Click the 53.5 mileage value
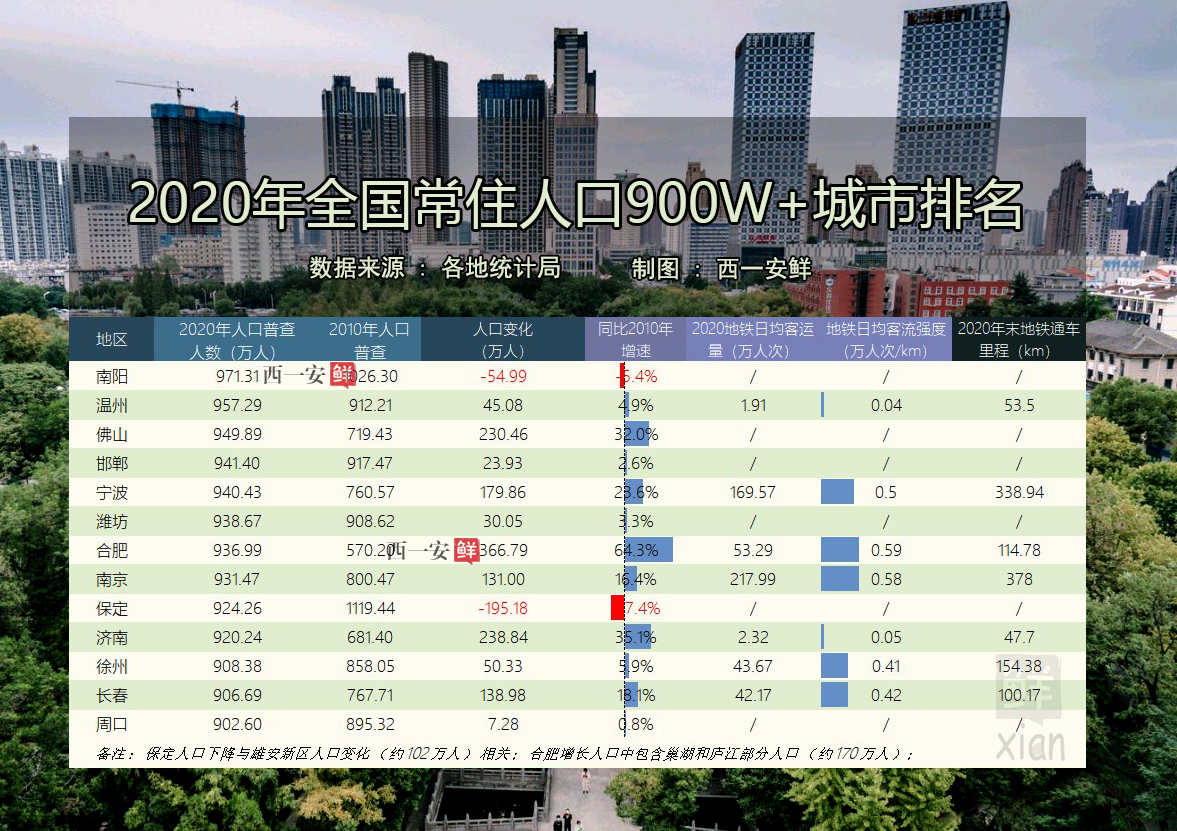The height and width of the screenshot is (831, 1177). 1019,405
